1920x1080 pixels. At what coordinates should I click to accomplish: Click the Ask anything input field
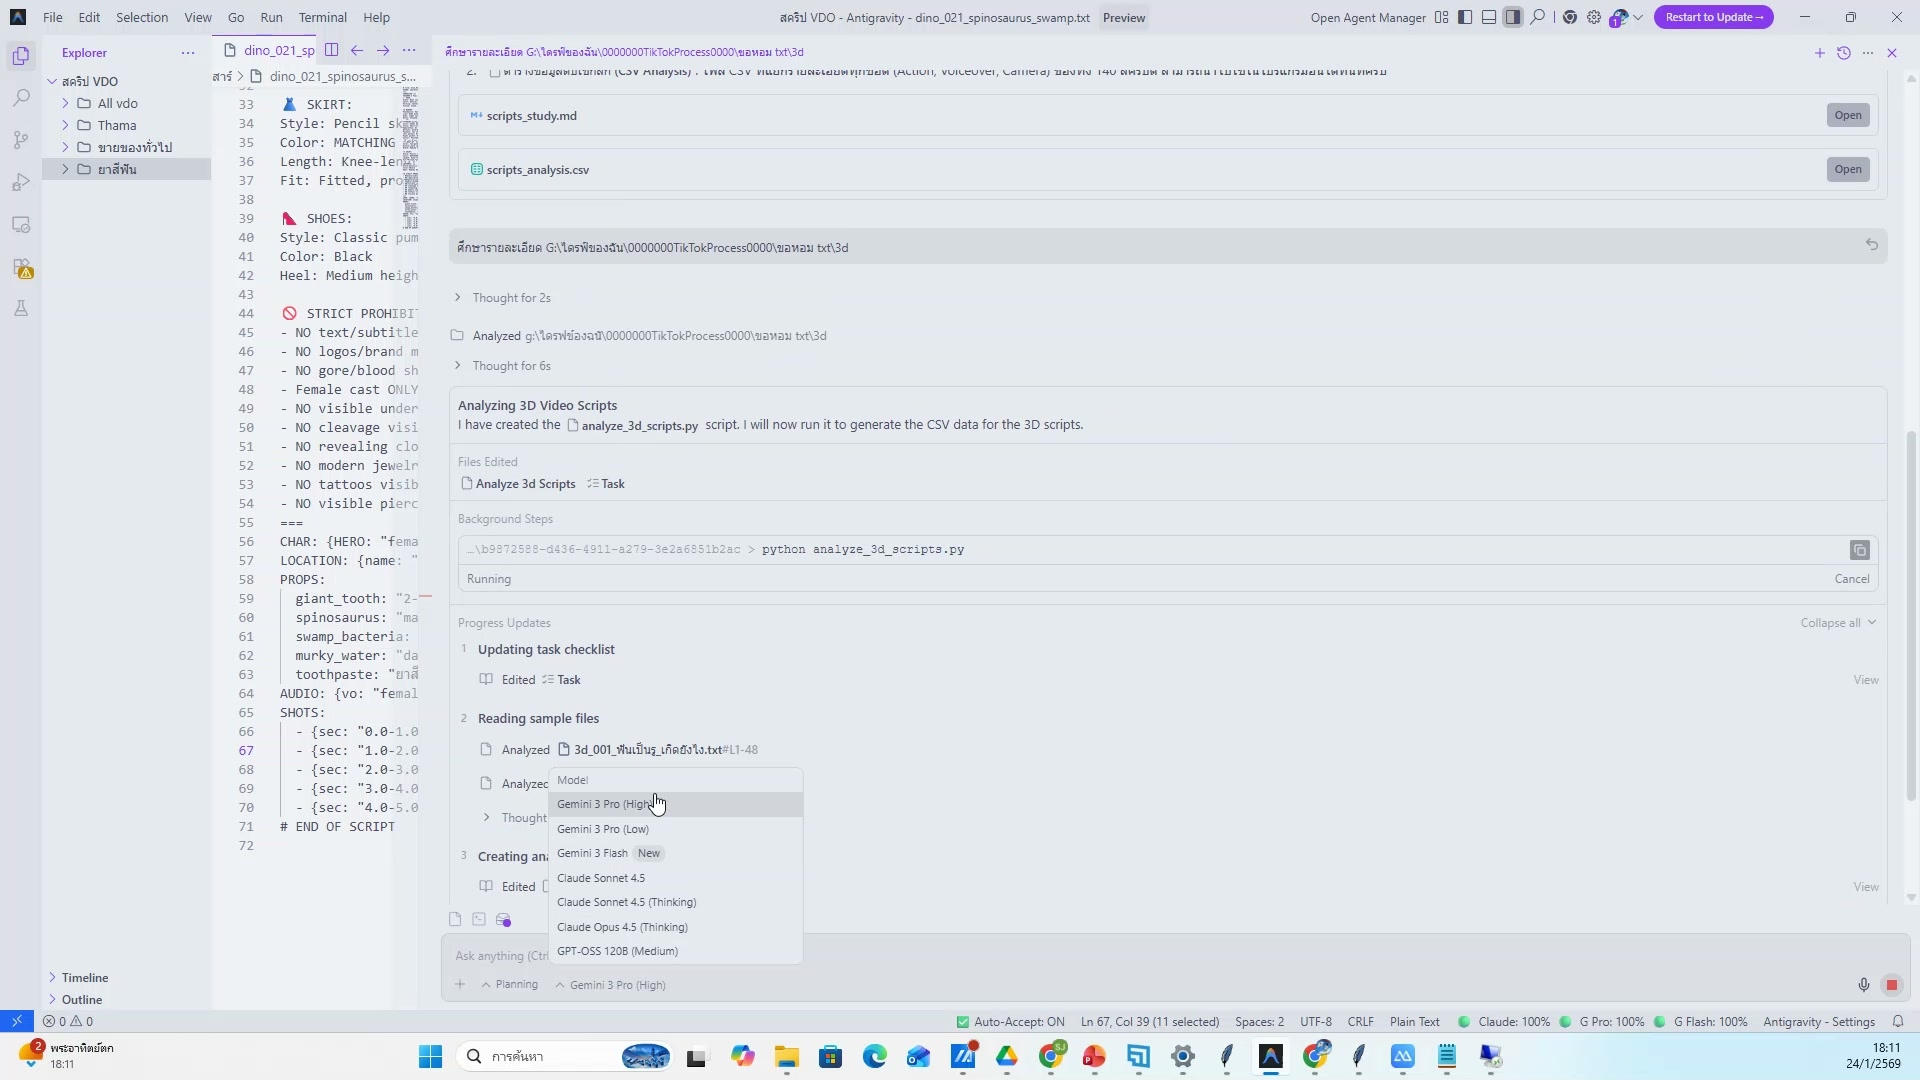click(500, 956)
